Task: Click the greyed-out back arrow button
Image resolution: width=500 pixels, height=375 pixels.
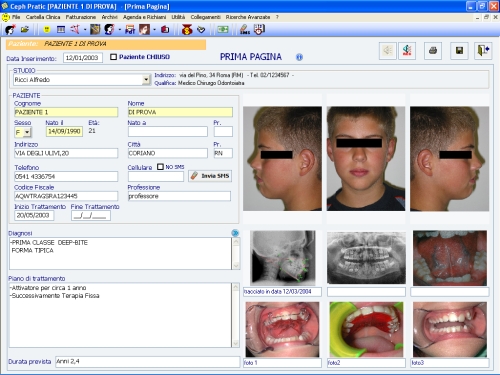Action: (x=388, y=51)
